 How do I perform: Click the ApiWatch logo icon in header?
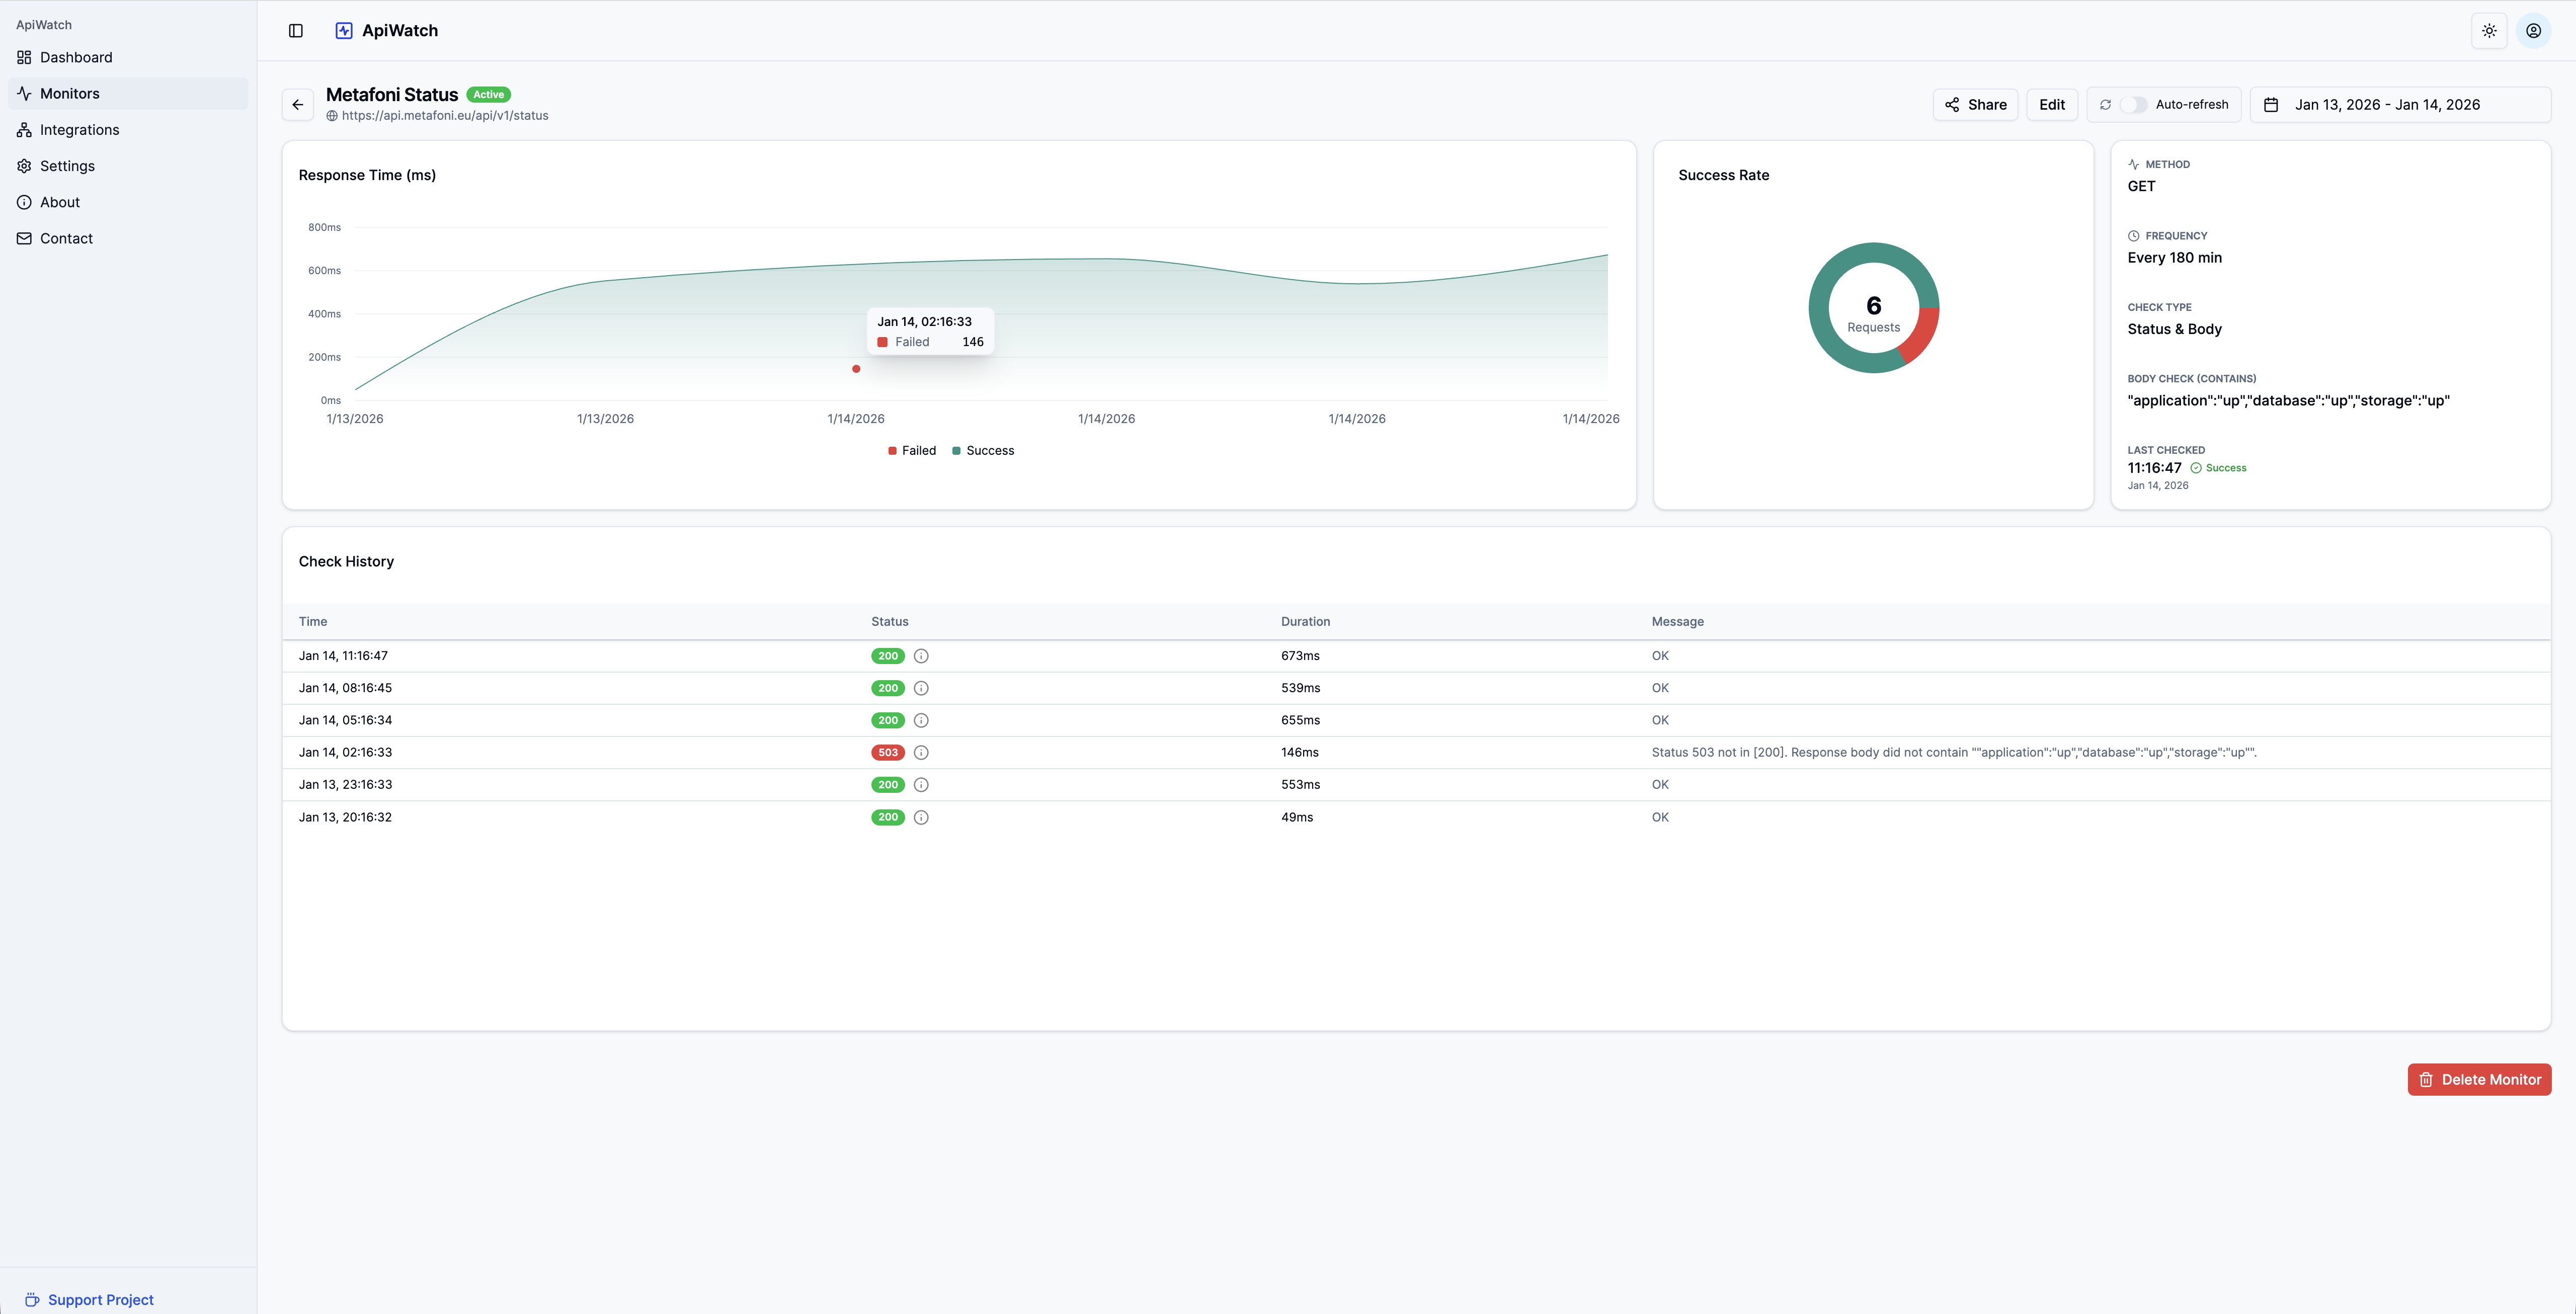[344, 31]
